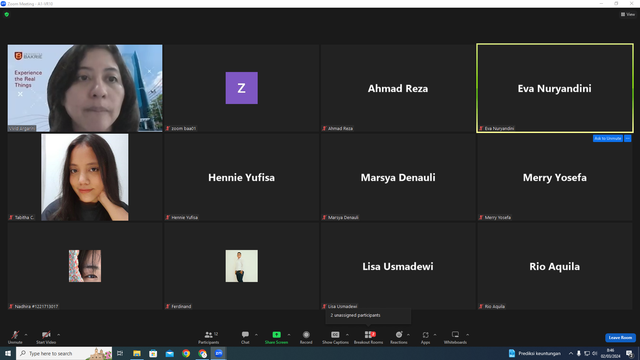Select the zoom baa01 participant tile

pyautogui.click(x=242, y=88)
